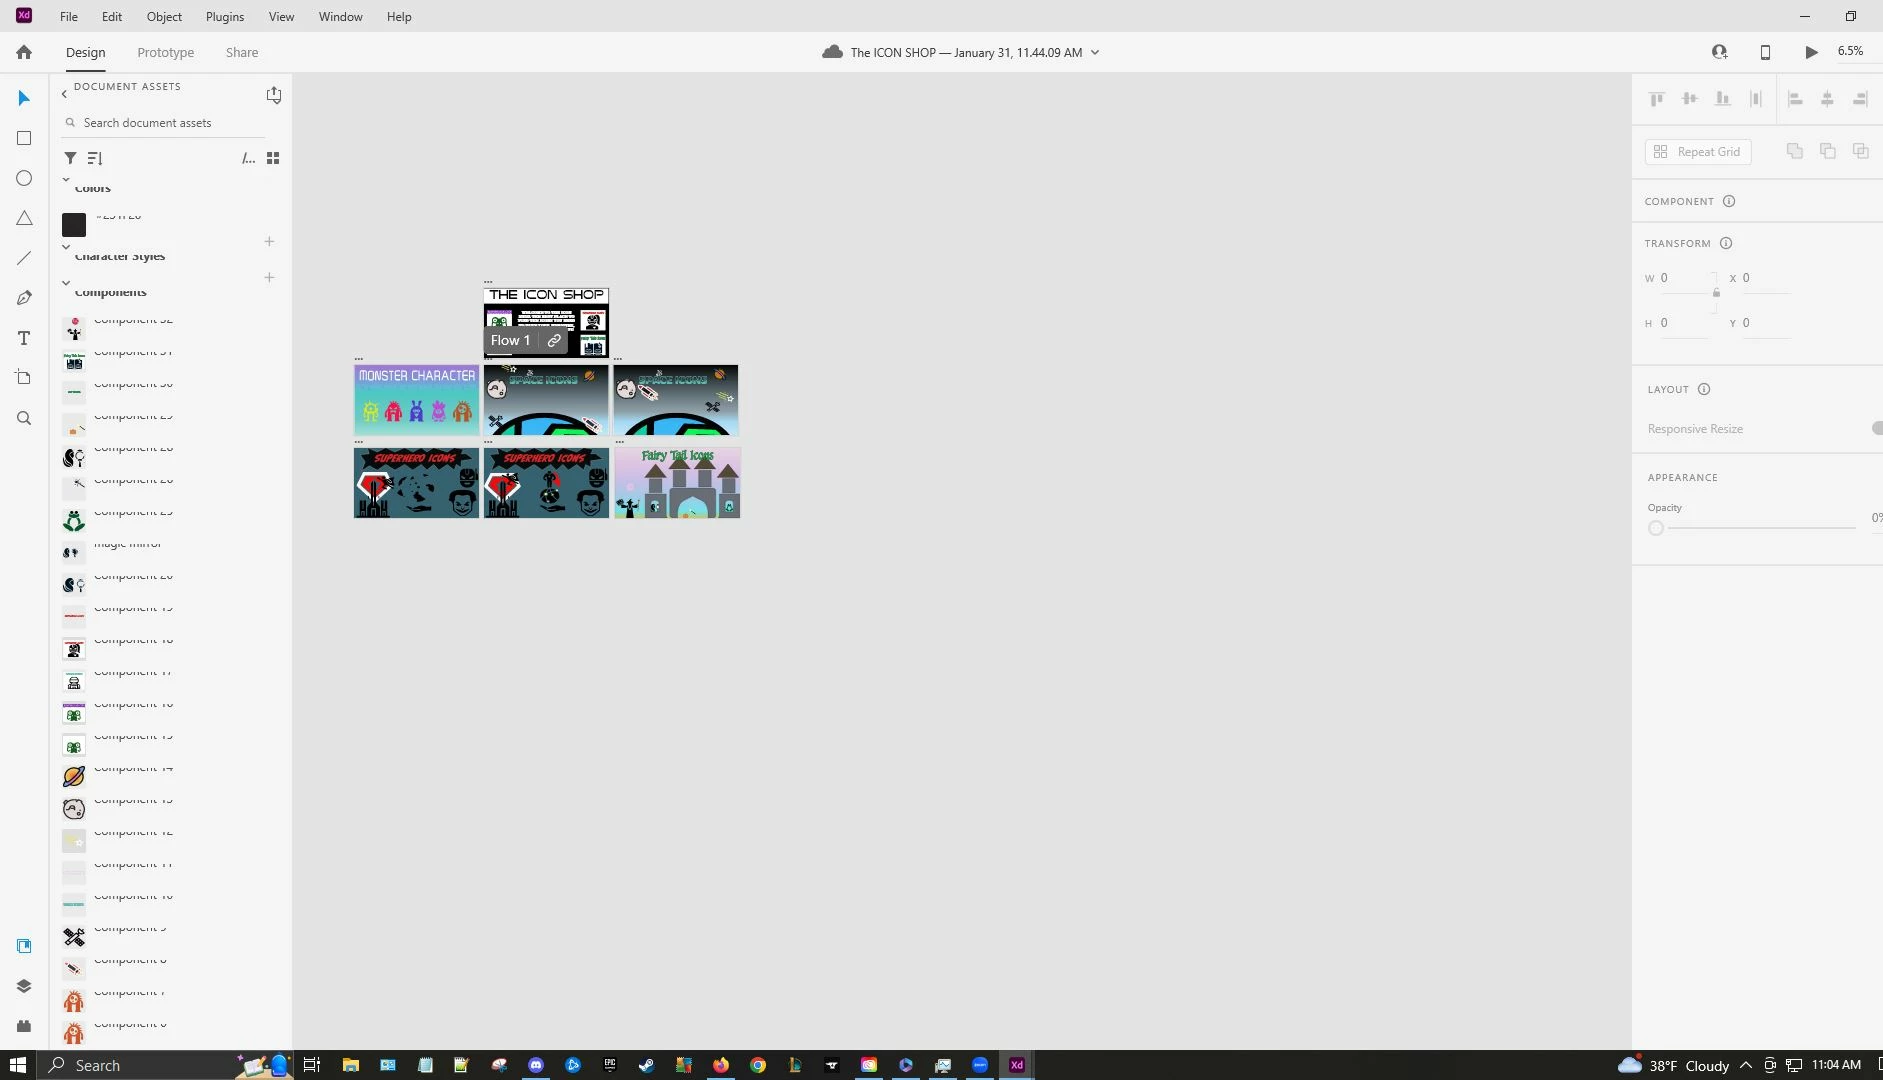Change asset sort order
Screen dimensions: 1883x1080
(x=95, y=158)
